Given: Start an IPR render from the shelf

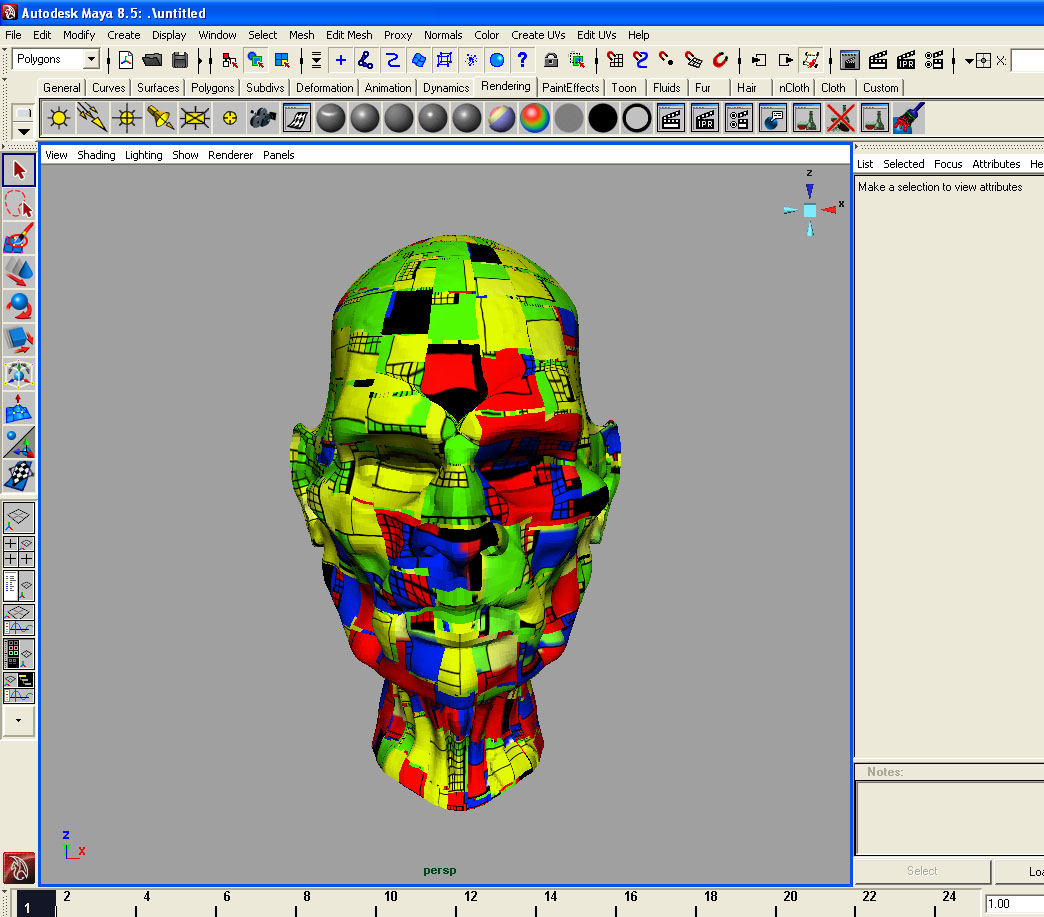Looking at the screenshot, I should click(706, 118).
